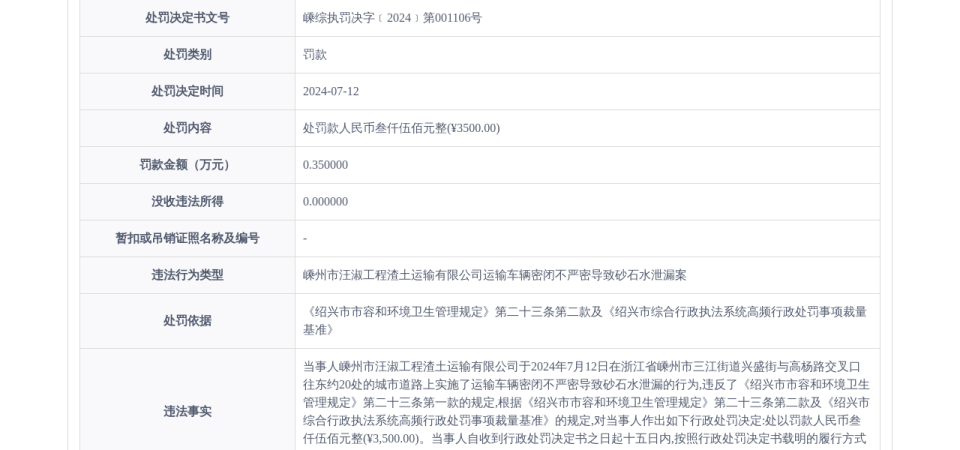Viewport: 960px width, 450px height.
Task: Click the 违法事实 label cell
Action: (x=187, y=411)
